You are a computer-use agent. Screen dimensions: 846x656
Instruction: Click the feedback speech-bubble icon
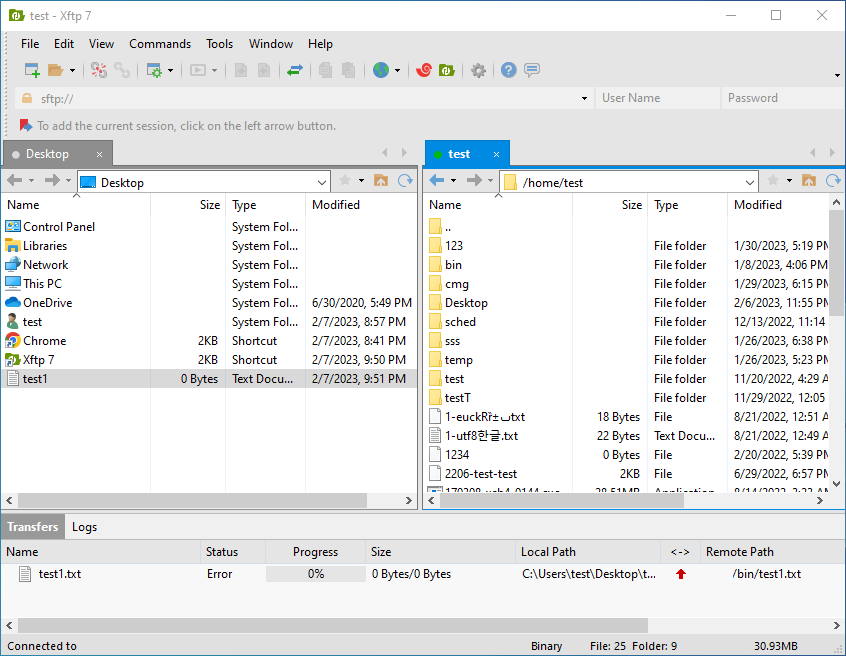pos(532,70)
